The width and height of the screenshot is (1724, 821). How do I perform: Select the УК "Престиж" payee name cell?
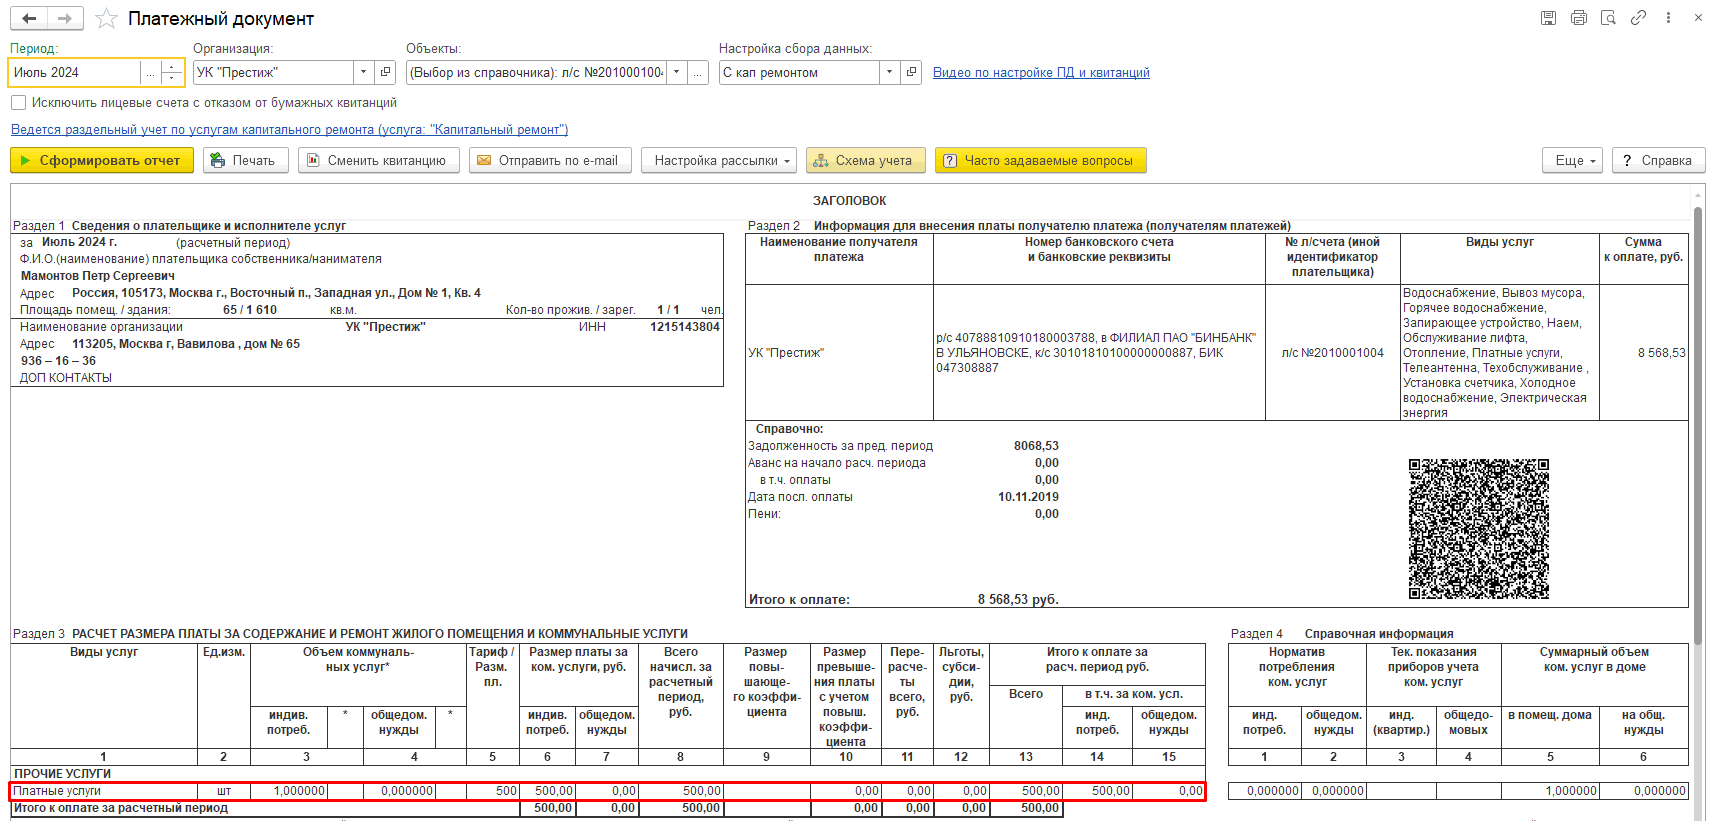[839, 353]
